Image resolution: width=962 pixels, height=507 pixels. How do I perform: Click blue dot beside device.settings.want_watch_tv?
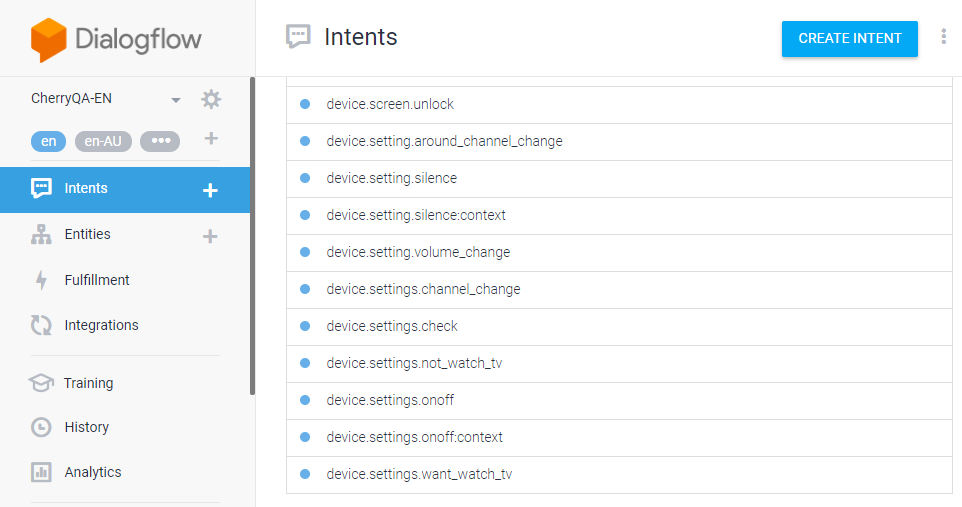pyautogui.click(x=305, y=474)
